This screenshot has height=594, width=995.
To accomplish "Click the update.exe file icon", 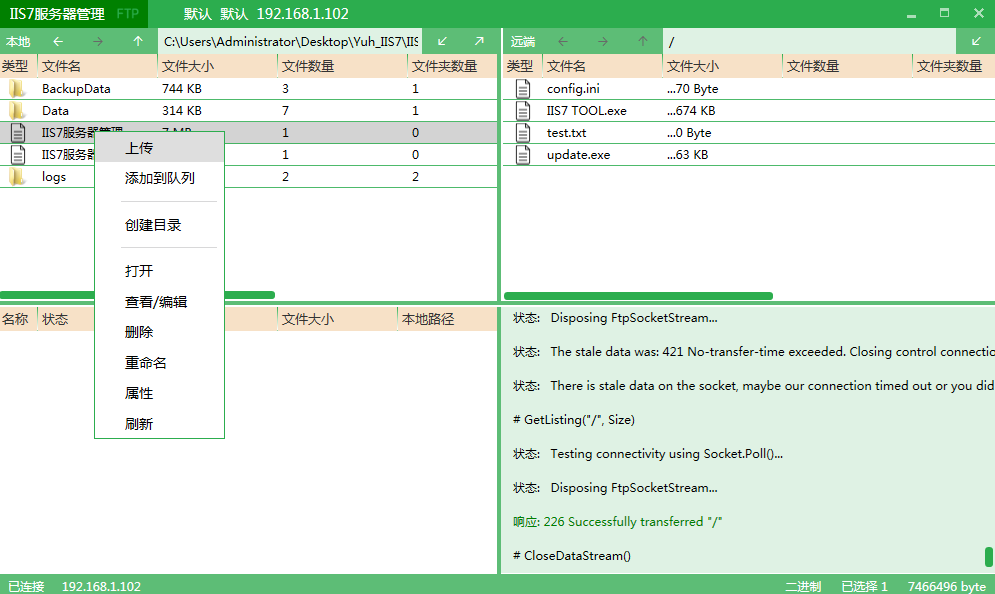I will tap(523, 155).
